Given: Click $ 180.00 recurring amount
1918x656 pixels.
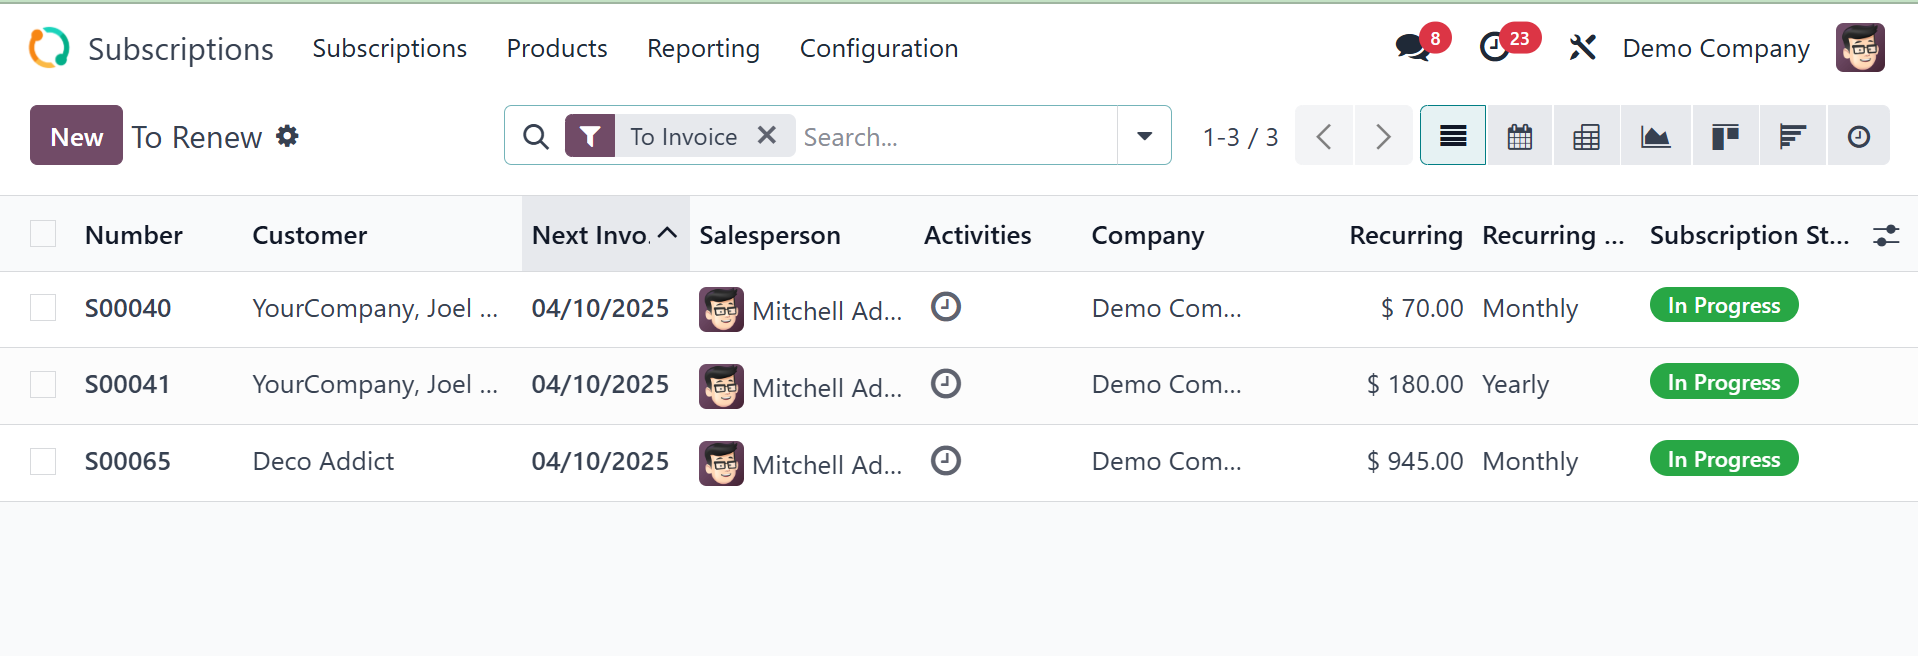Looking at the screenshot, I should coord(1415,384).
